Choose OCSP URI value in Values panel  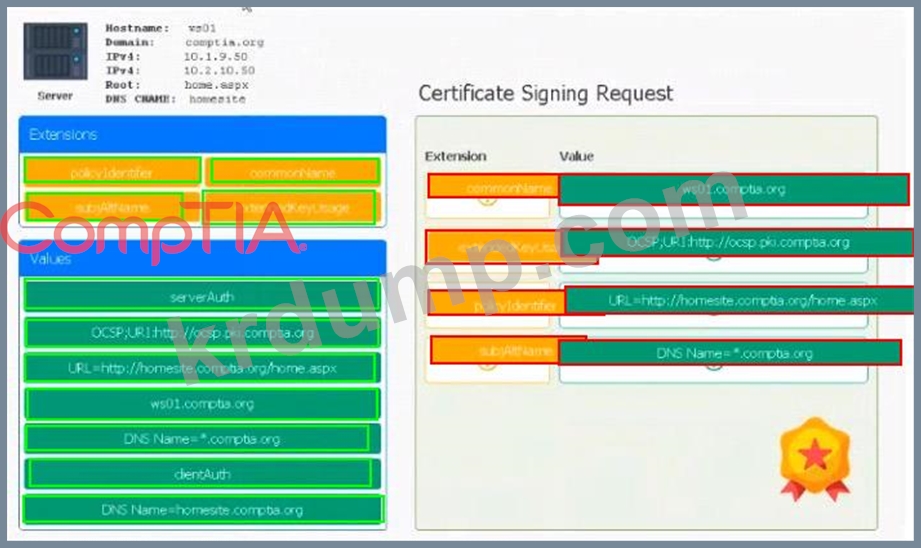[201, 332]
